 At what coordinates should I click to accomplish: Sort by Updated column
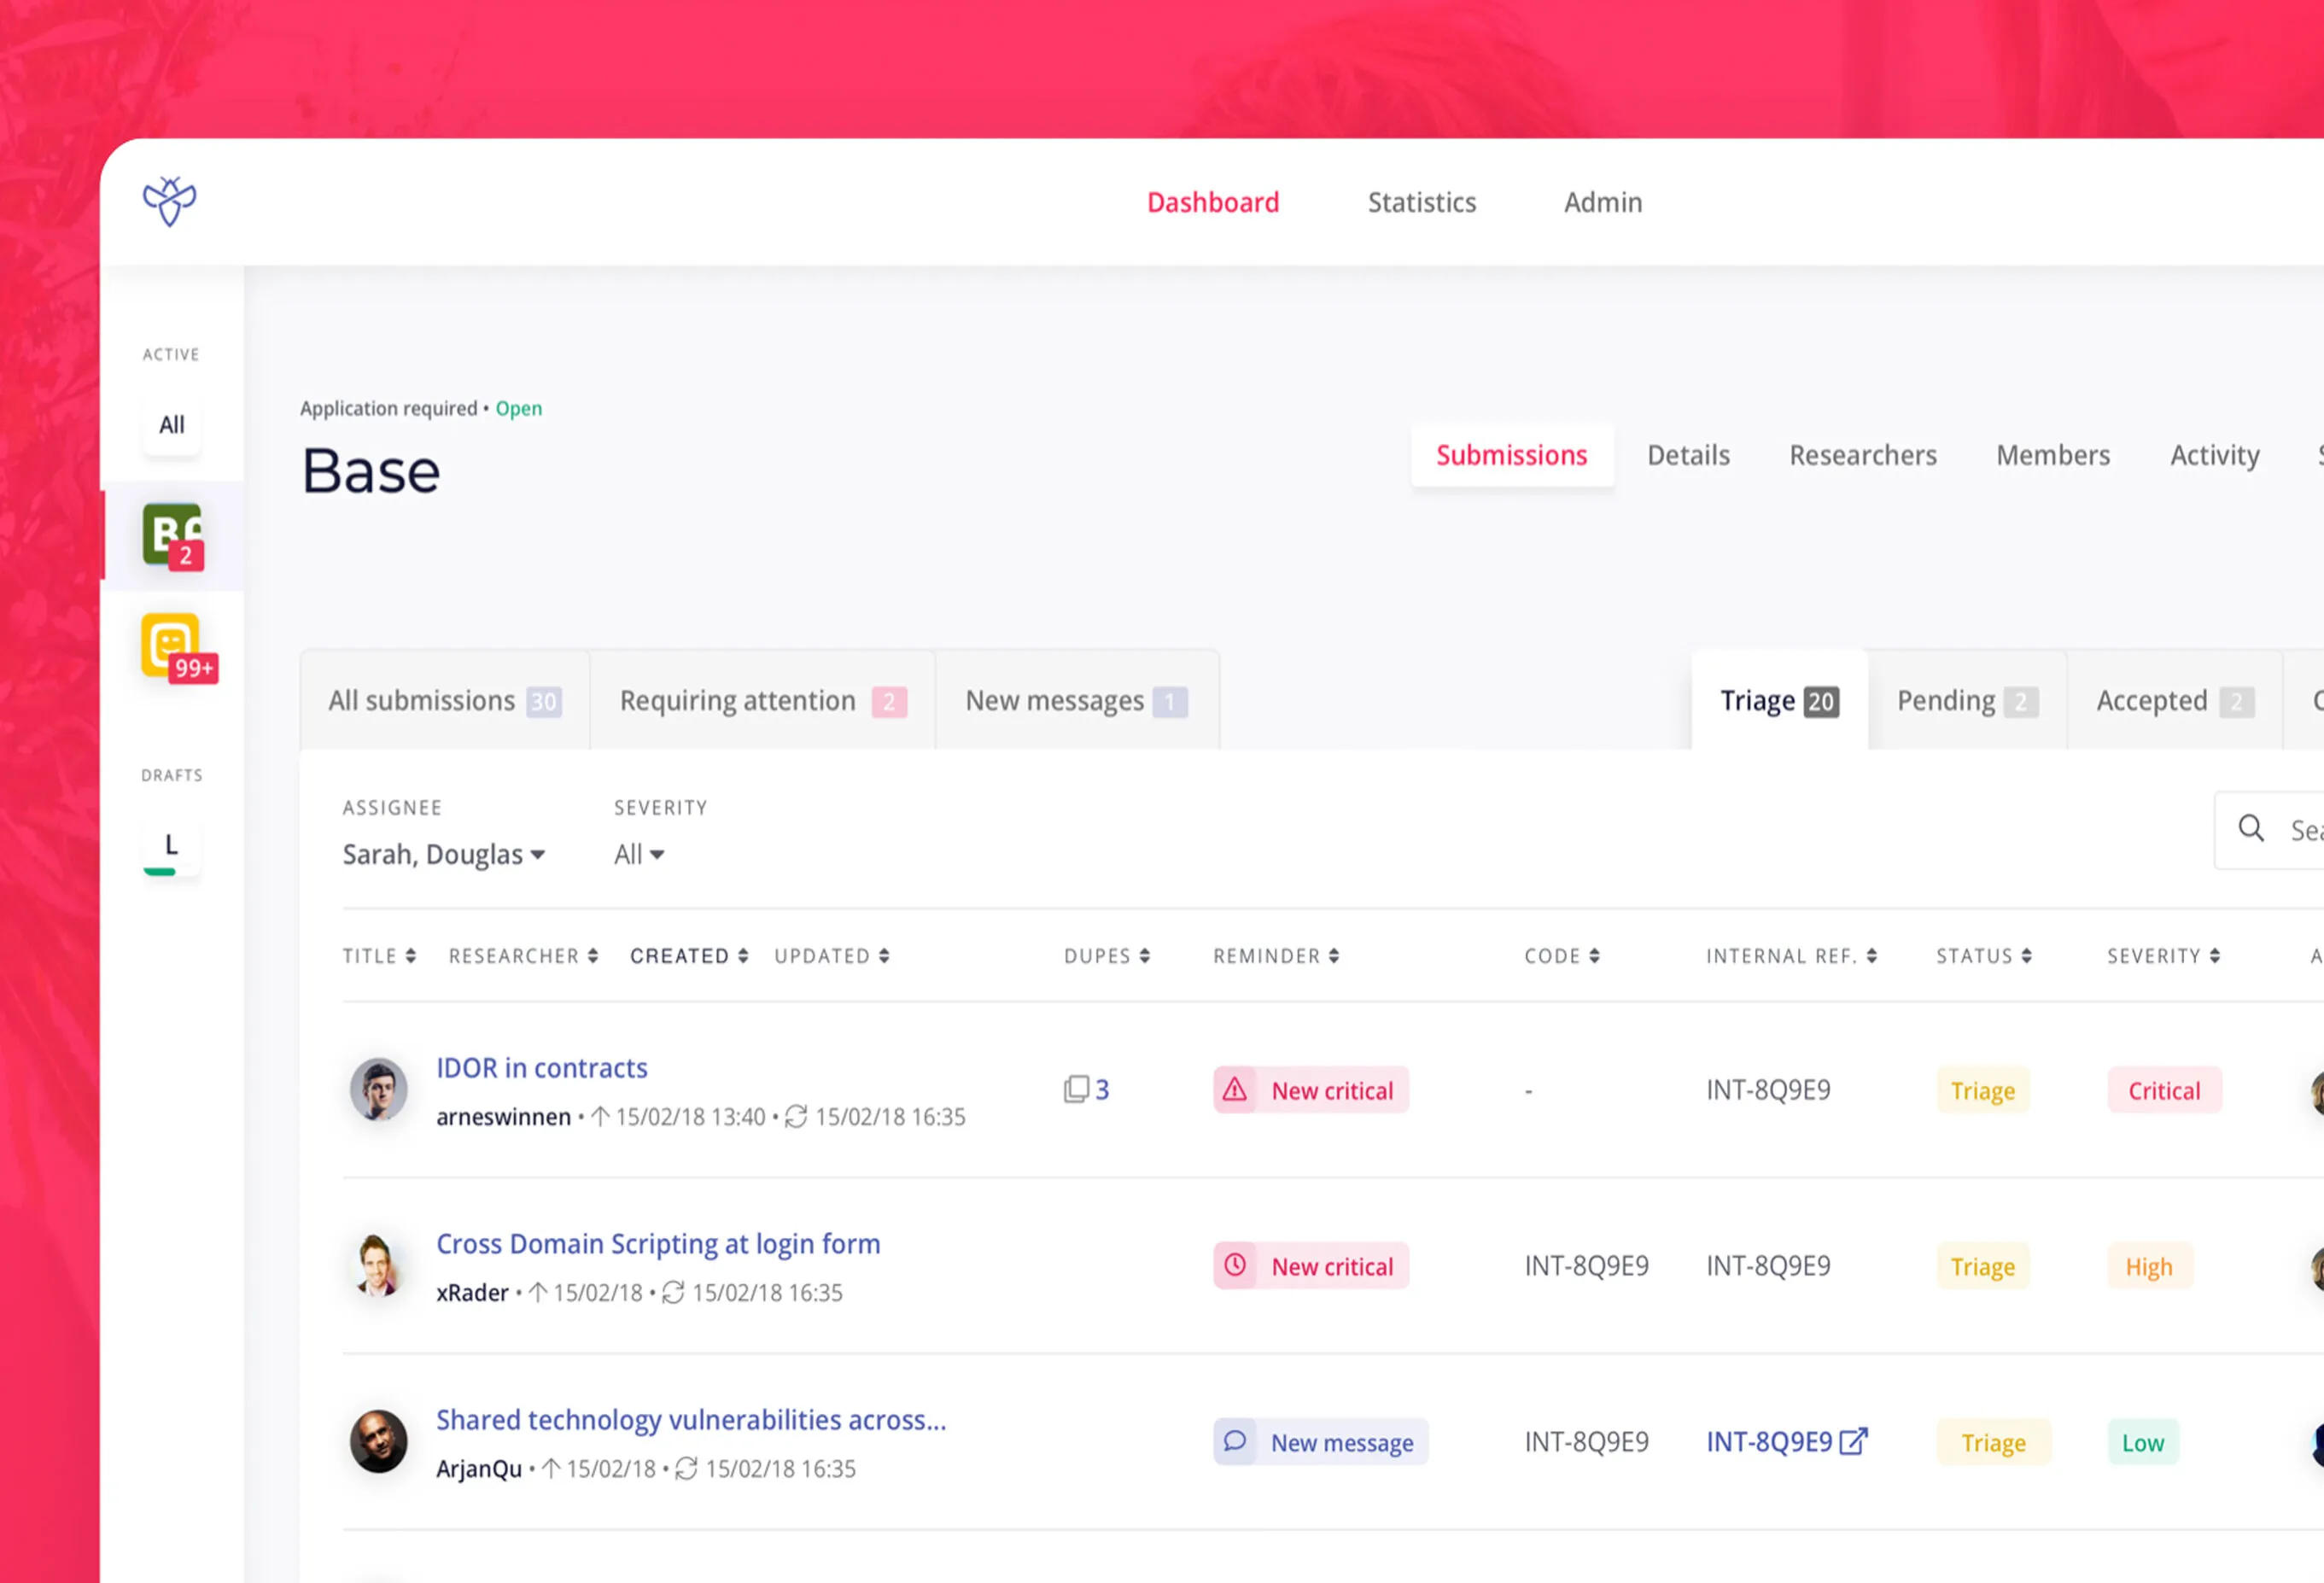pos(832,956)
